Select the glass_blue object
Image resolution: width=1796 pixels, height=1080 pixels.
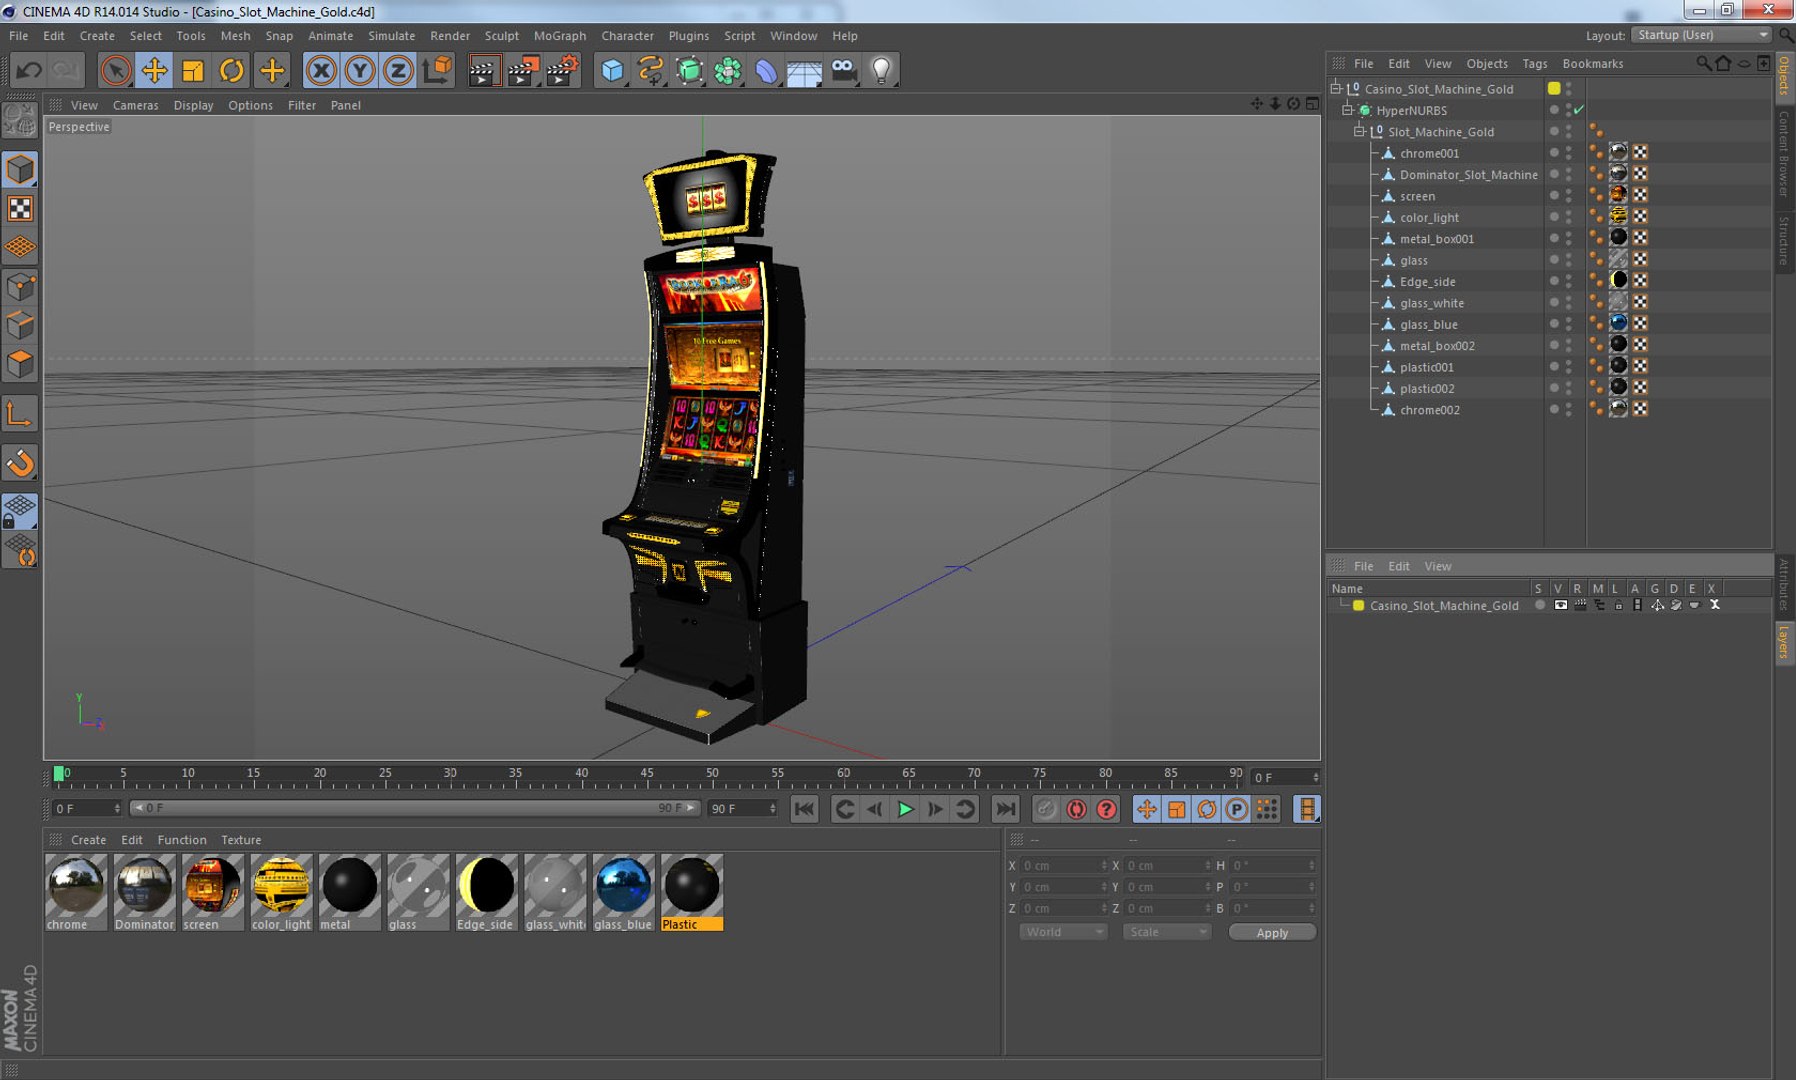pyautogui.click(x=1428, y=324)
